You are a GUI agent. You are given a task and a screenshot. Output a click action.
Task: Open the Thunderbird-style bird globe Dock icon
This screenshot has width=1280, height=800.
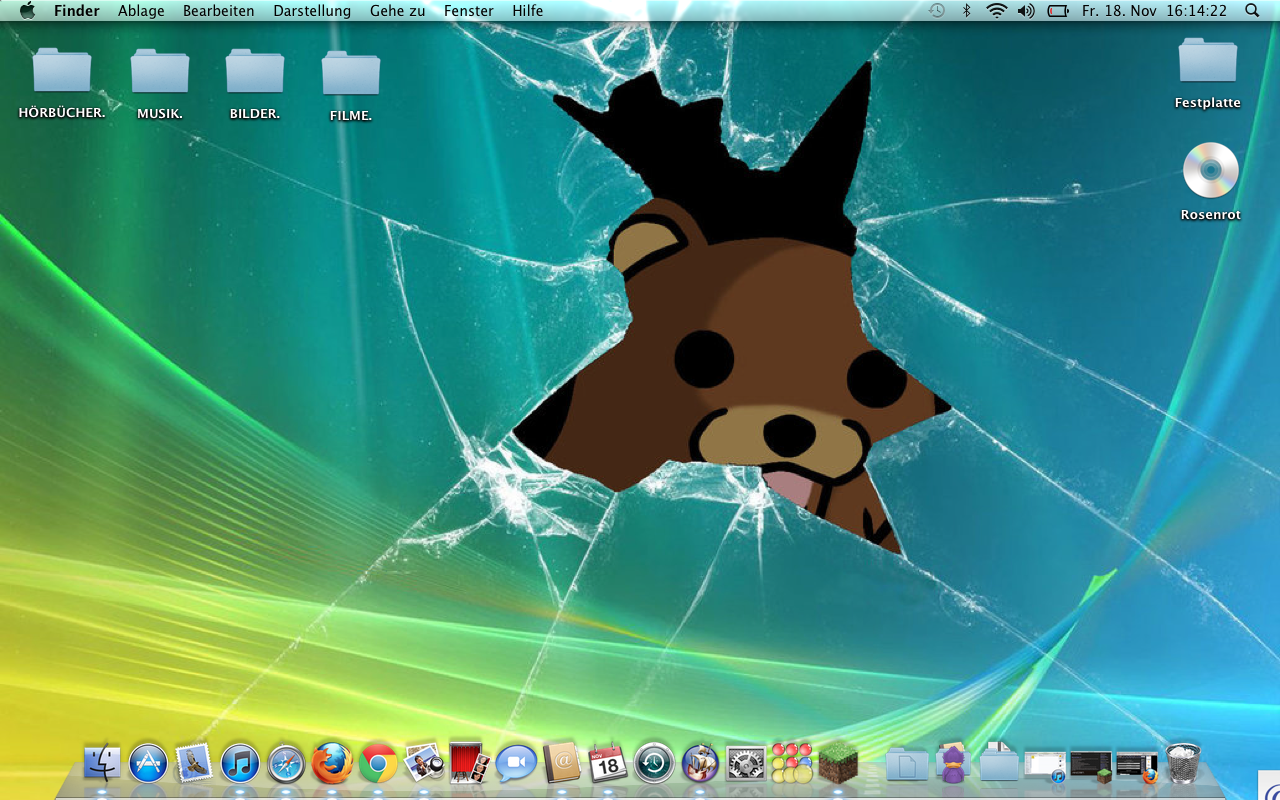(x=700, y=764)
